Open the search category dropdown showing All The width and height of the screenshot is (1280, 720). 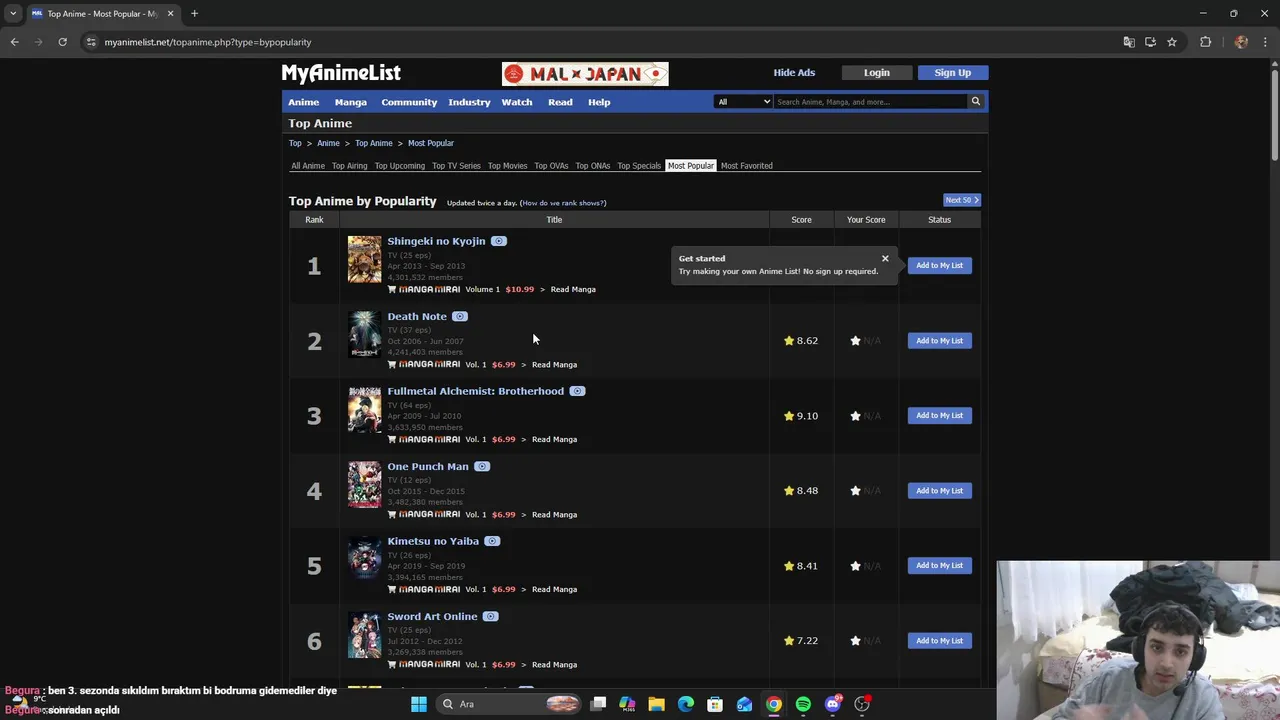click(743, 101)
